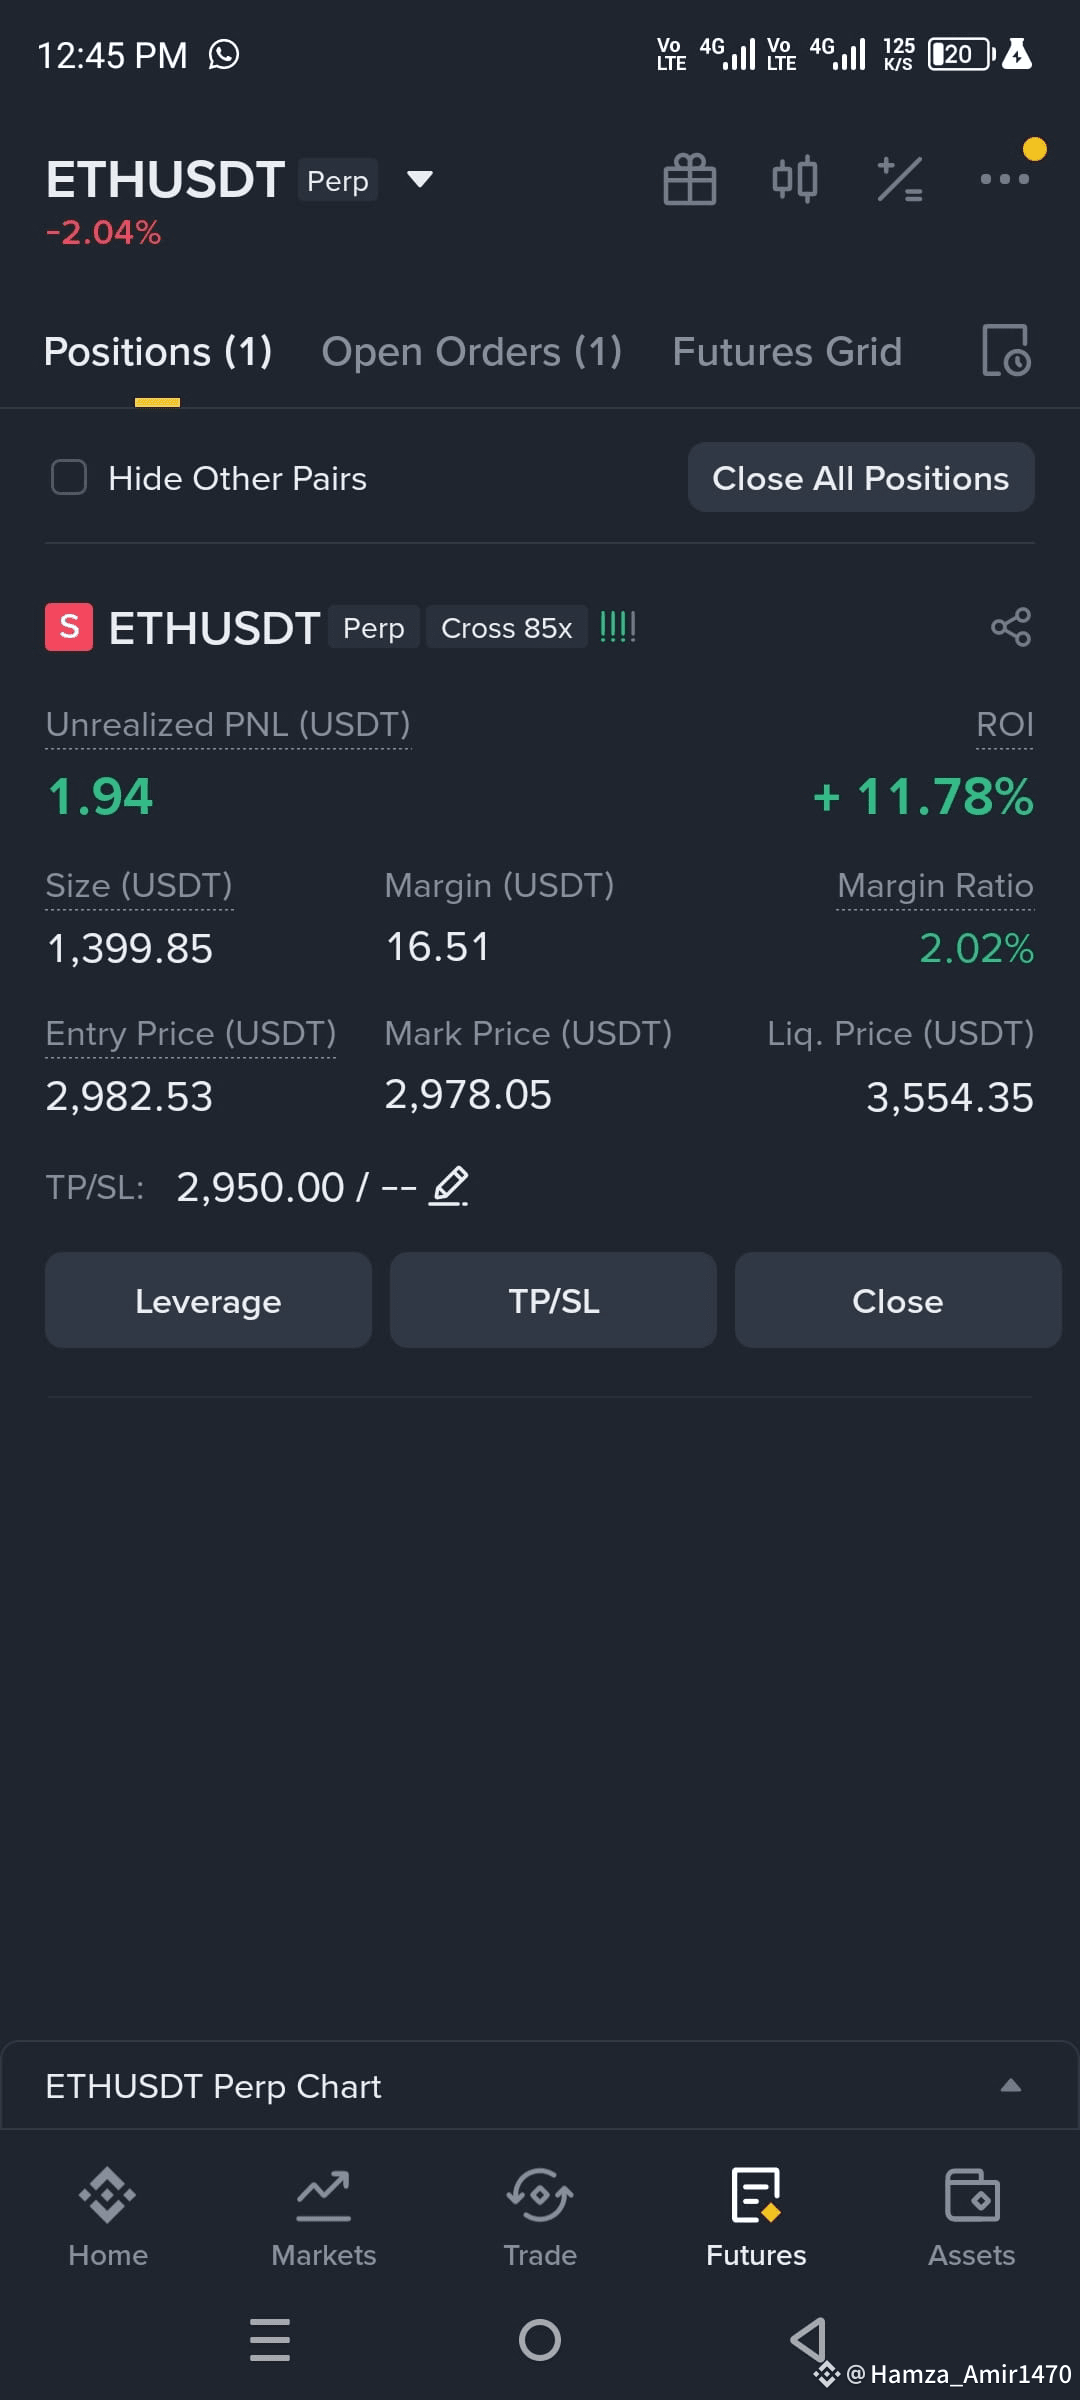1080x2400 pixels.
Task: Open the candlestick chart icon
Action: coord(795,180)
